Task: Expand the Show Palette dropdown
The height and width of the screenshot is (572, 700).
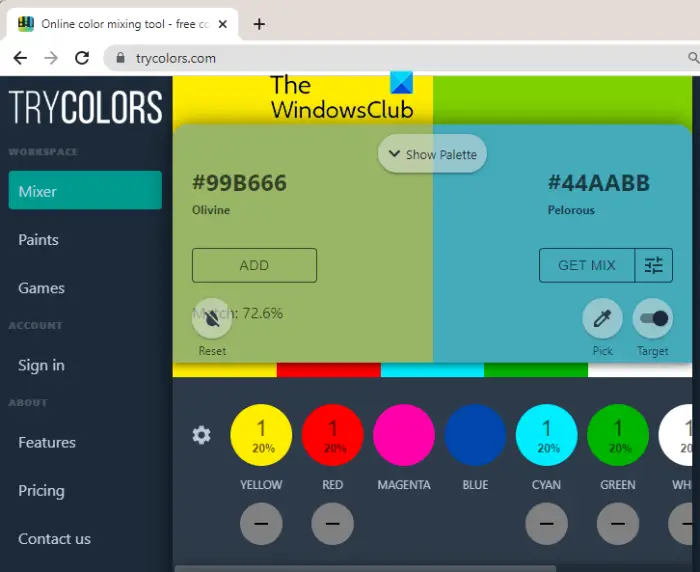Action: 432,154
